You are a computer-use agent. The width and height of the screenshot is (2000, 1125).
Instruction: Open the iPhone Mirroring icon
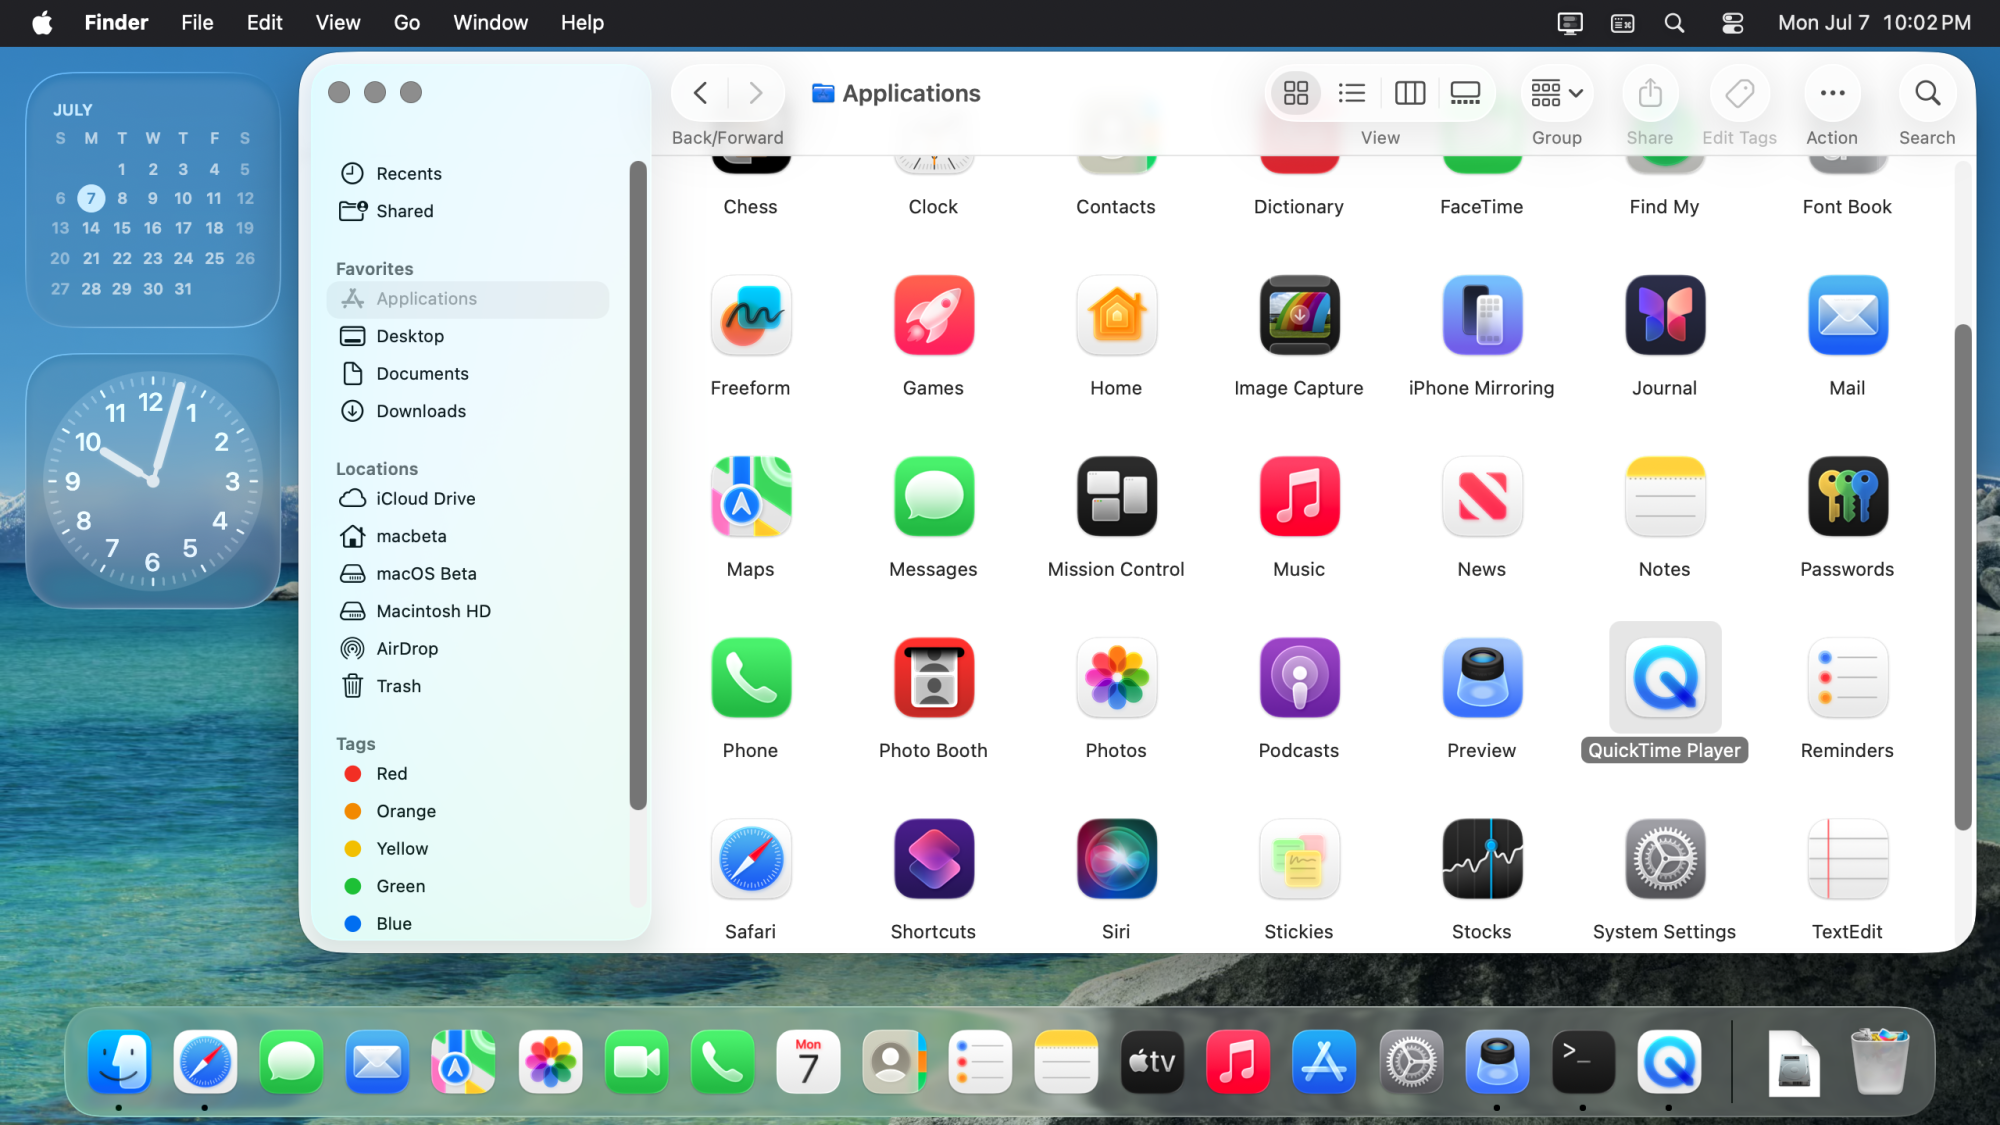[1481, 316]
